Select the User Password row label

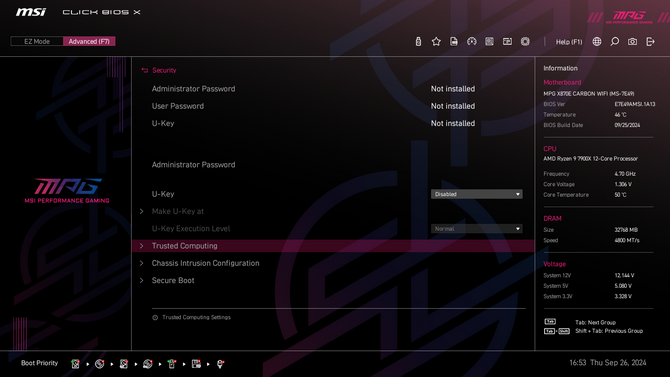[178, 106]
